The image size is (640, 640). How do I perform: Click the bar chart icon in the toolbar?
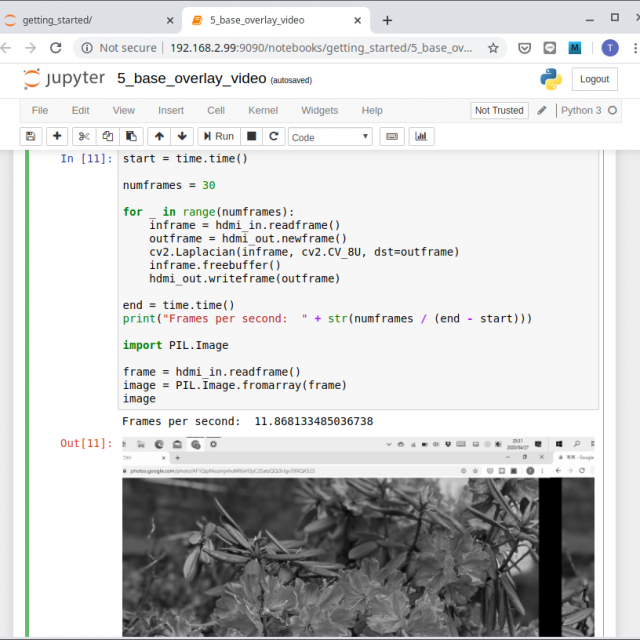pyautogui.click(x=422, y=136)
